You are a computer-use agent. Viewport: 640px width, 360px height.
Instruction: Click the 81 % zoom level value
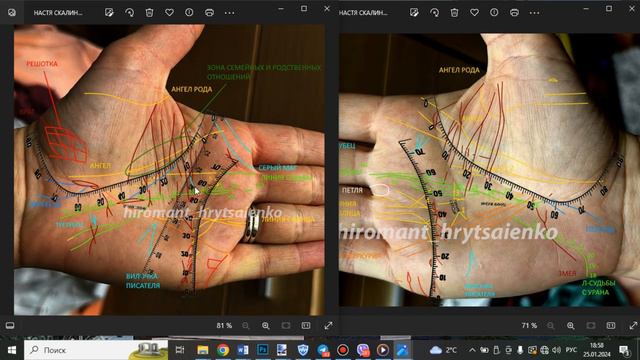click(224, 325)
